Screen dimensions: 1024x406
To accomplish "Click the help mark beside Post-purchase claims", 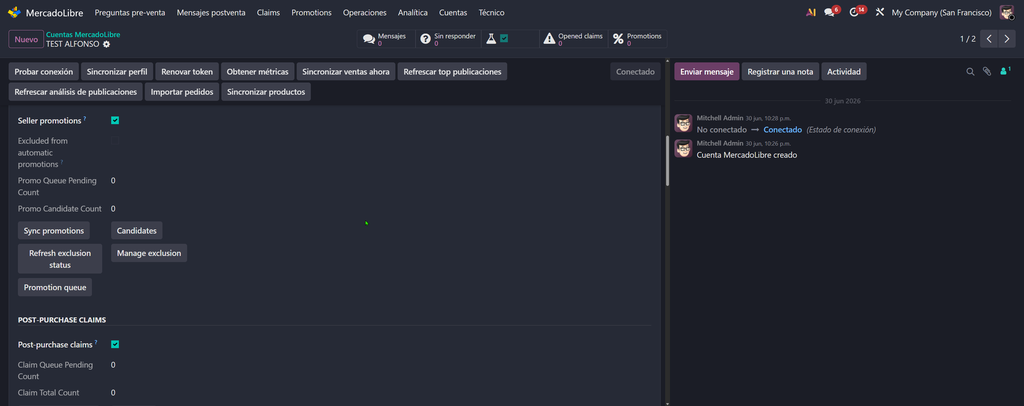I will (x=95, y=343).
